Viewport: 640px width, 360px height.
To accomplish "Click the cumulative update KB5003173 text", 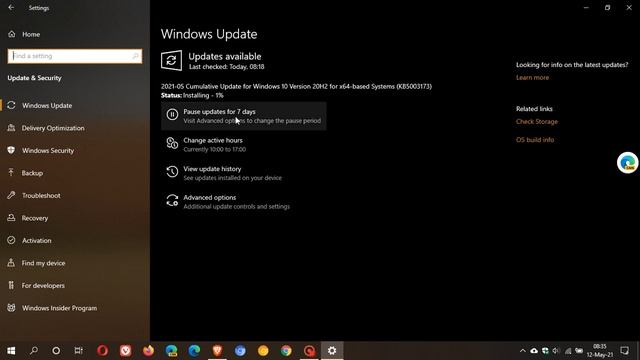I will click(x=296, y=86).
